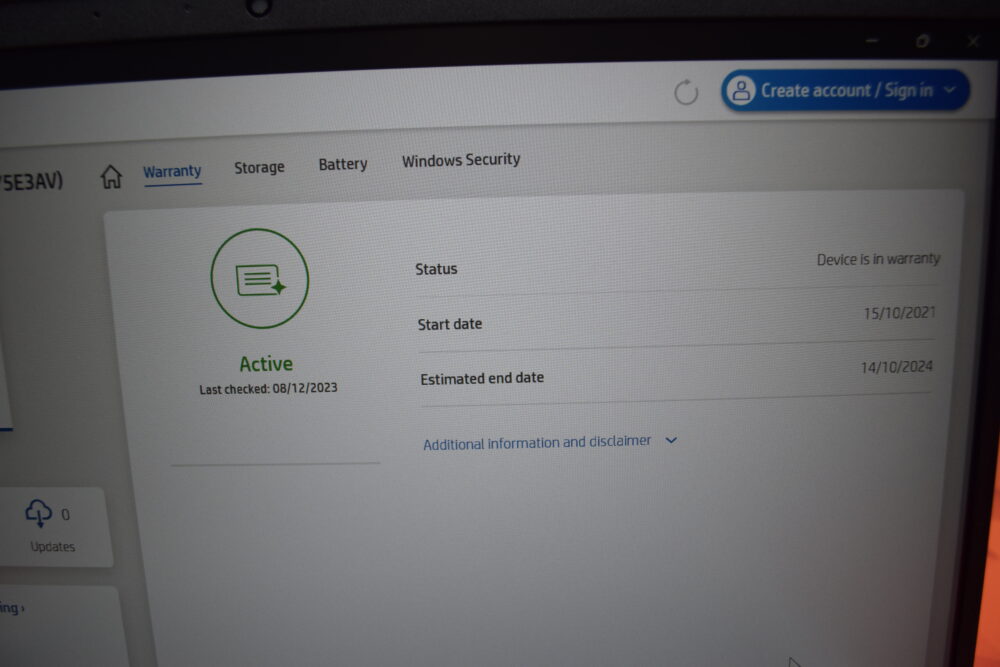Click the Status label

(x=436, y=269)
